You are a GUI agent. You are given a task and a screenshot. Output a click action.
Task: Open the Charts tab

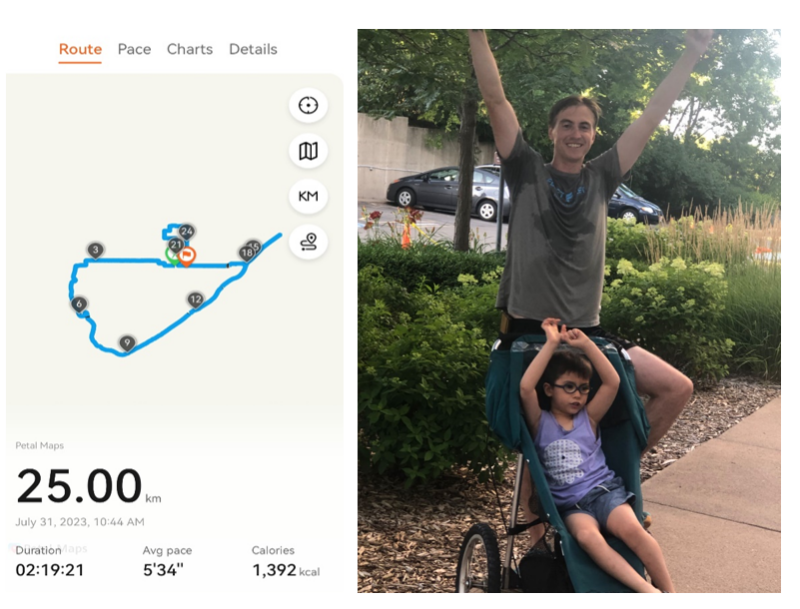coord(190,49)
